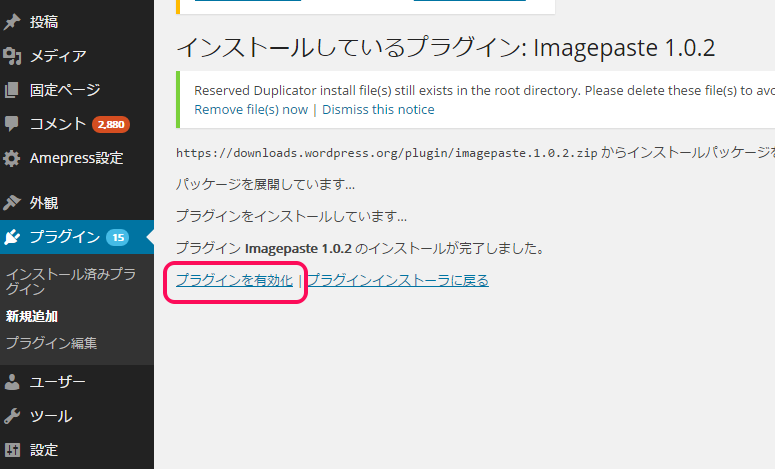The height and width of the screenshot is (469, 775).
Task: Open インストール済みプラグイン submenu item
Action: (70, 281)
